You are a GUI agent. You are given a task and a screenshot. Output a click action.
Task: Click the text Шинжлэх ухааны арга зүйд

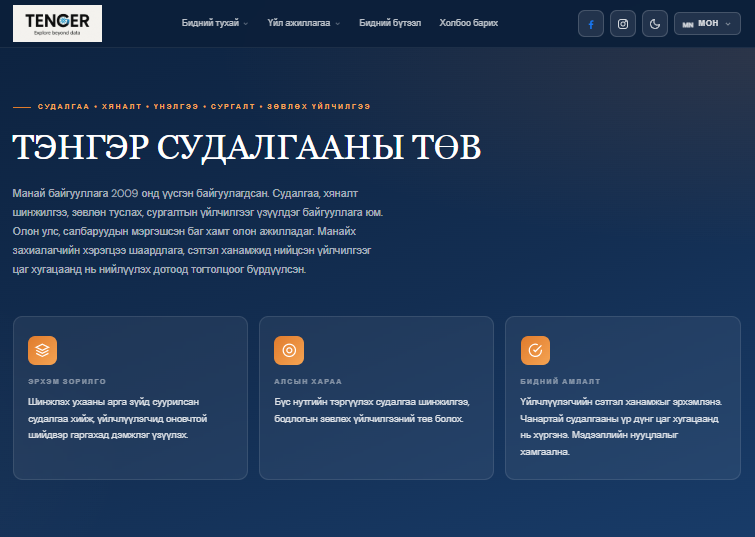(x=118, y=418)
